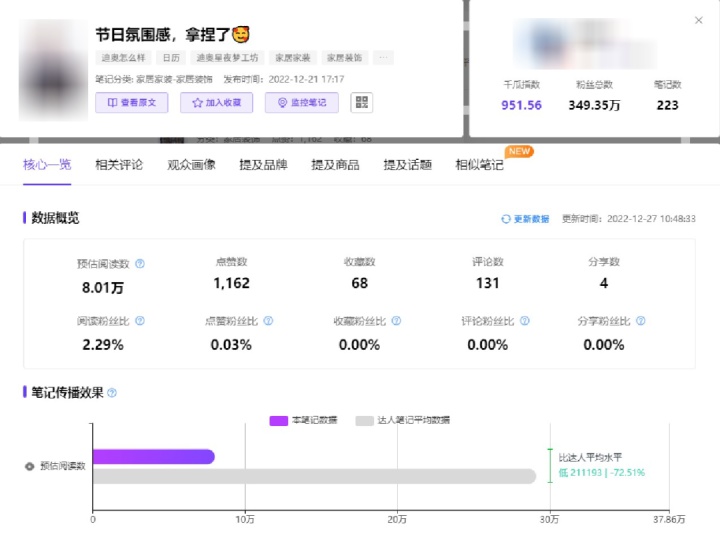The image size is (720, 534).
Task: Click 发布时间 2022-12-21 17:17 text
Action: 284,79
